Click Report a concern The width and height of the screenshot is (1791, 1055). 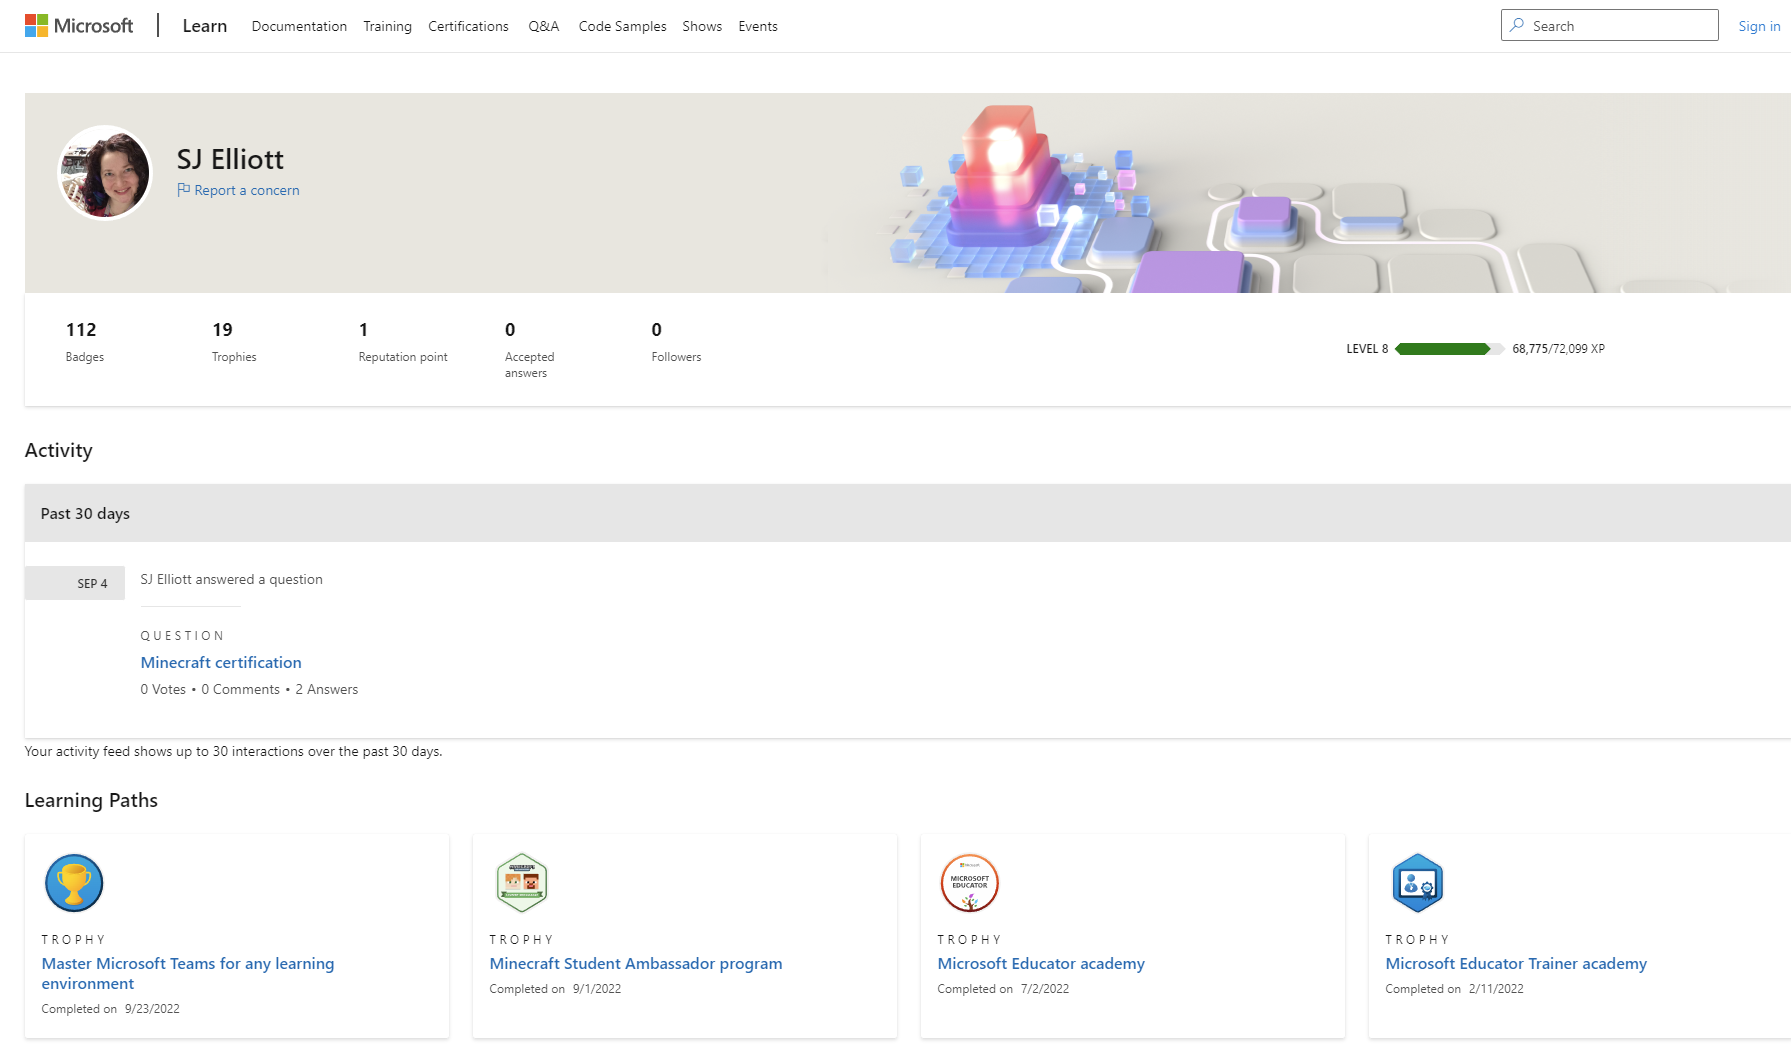click(248, 189)
